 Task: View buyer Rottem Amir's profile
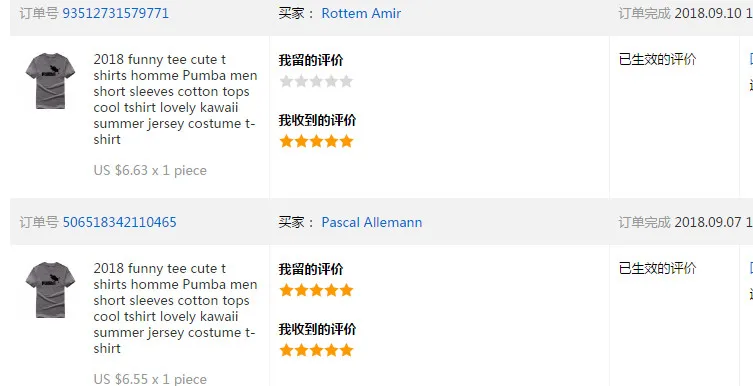click(x=361, y=13)
